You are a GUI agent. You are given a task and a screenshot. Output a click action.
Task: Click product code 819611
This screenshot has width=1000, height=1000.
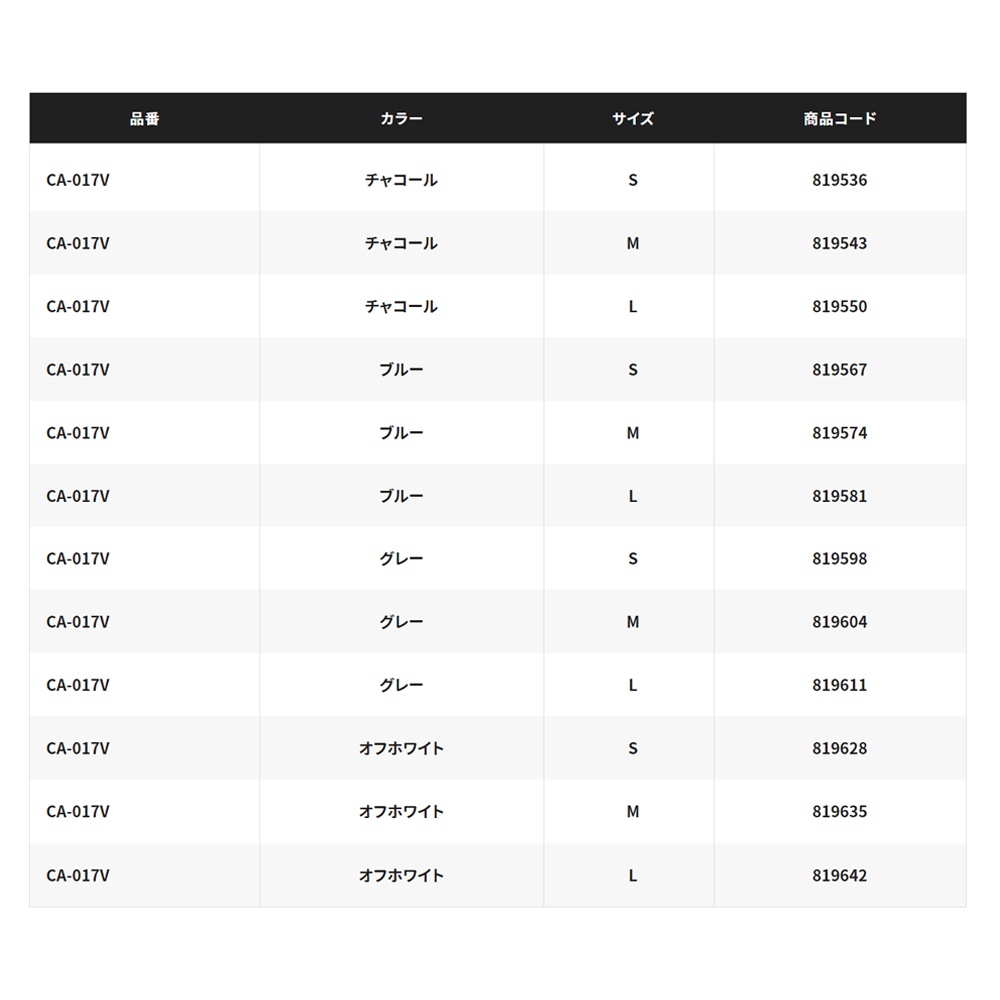coord(839,685)
